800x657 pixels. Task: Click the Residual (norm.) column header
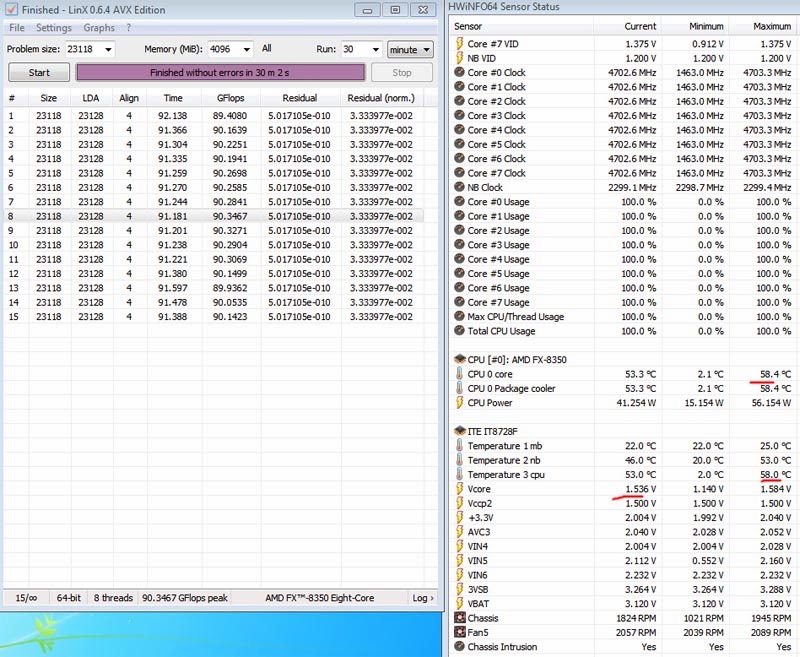tap(381, 98)
